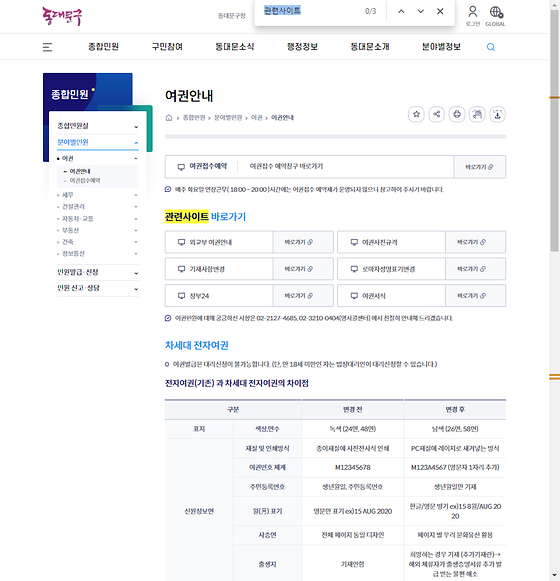Open 행정정보 main menu
560x581 pixels.
pyautogui.click(x=302, y=47)
